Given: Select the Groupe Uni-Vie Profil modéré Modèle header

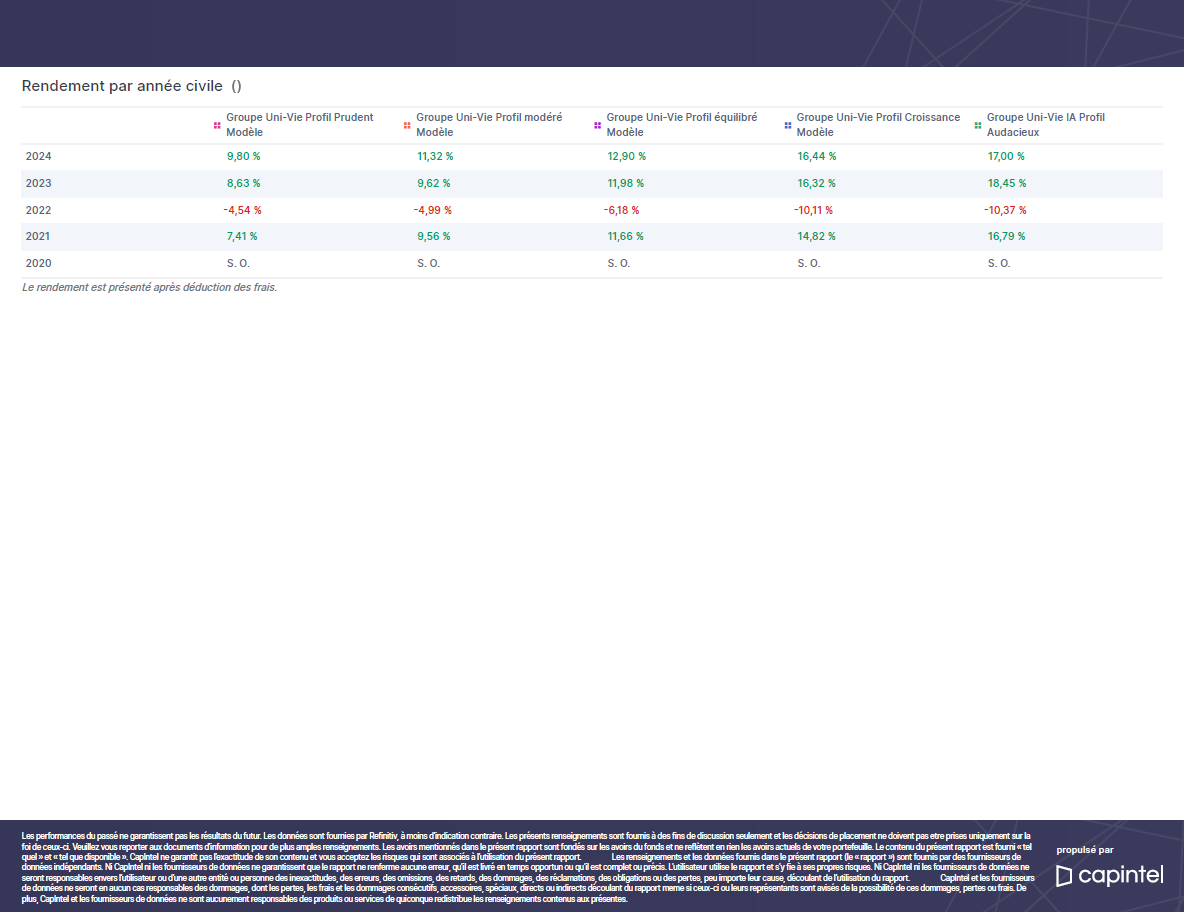Looking at the screenshot, I should tap(489, 125).
